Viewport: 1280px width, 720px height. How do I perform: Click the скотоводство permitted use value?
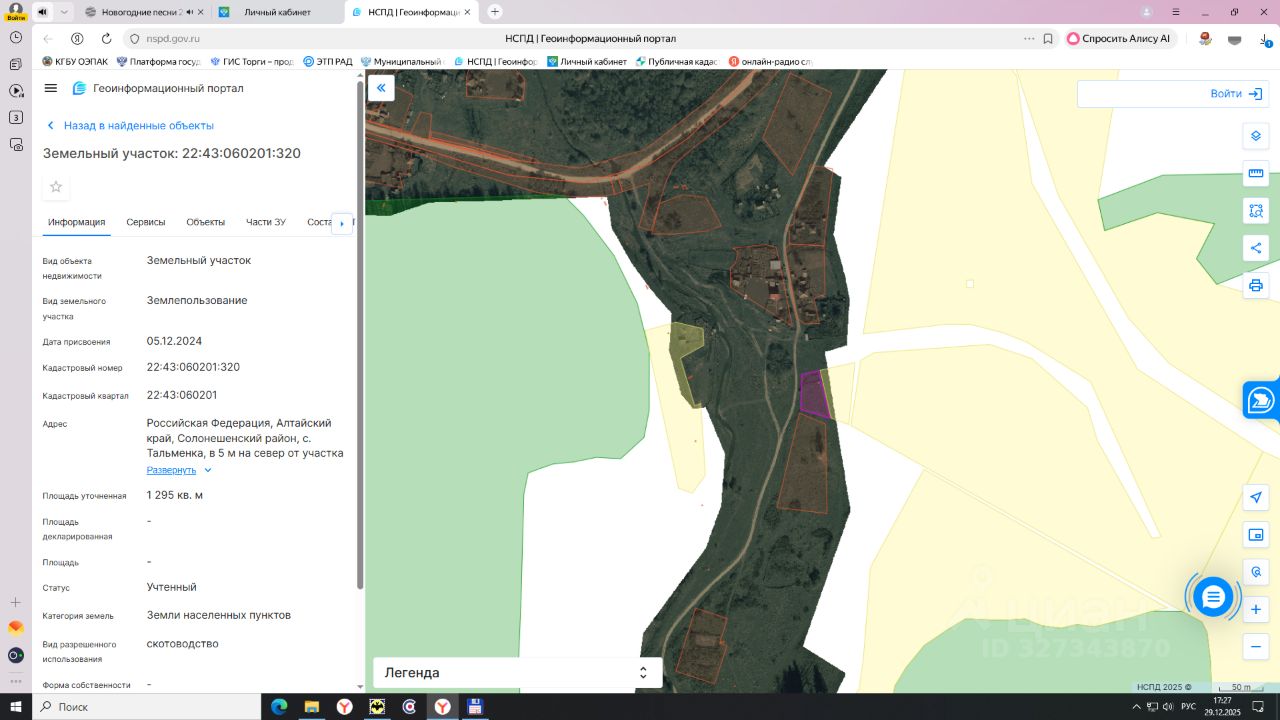tap(183, 644)
